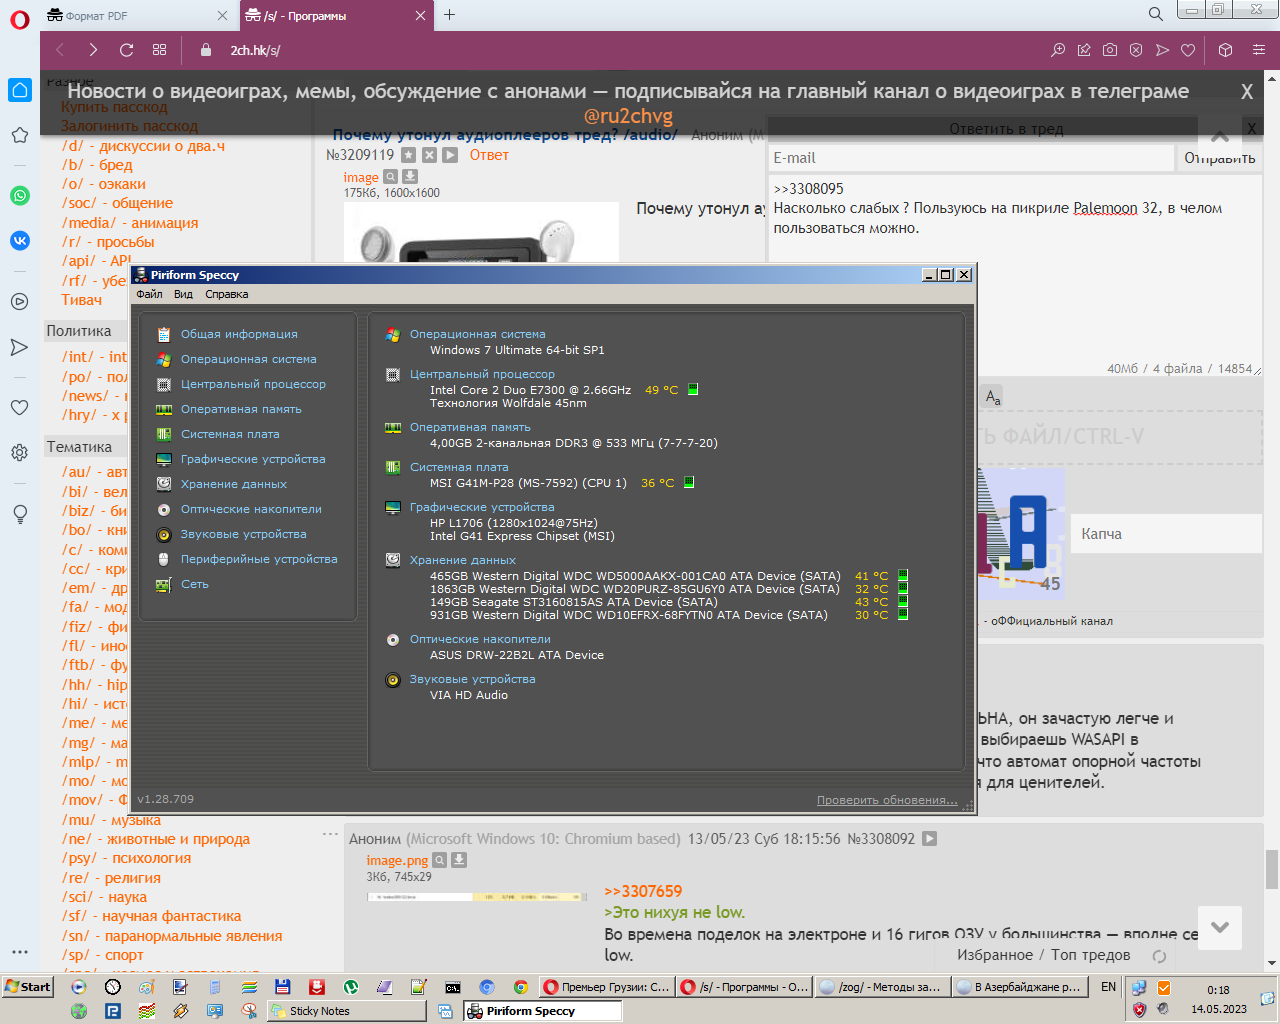The image size is (1280, 1024).
Task: Select Звуковые устройства in Speccy sidebar
Action: tap(244, 534)
